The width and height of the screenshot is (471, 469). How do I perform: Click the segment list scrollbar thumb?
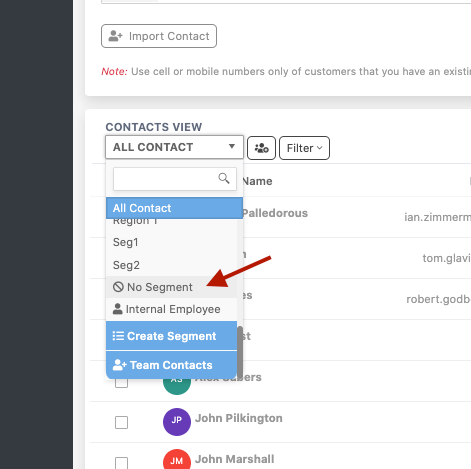click(240, 352)
